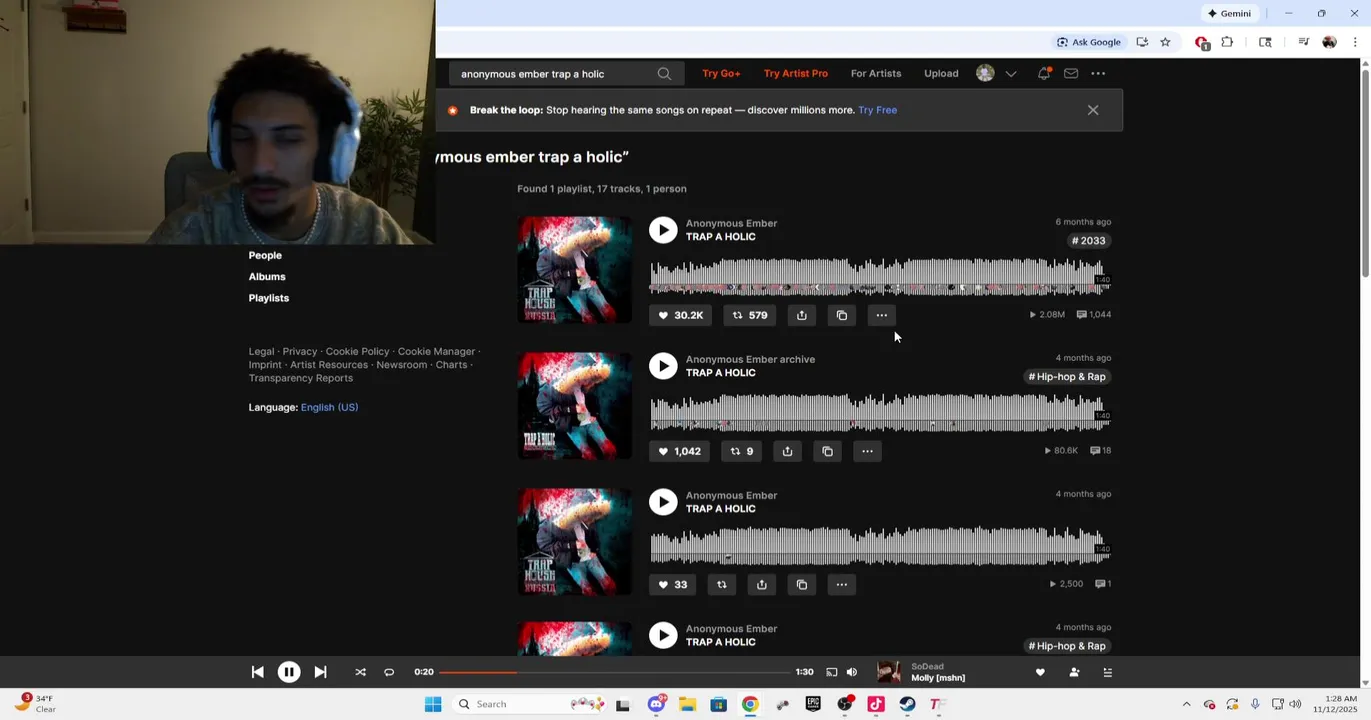Play the Anonymous Ember archive track

pos(663,366)
